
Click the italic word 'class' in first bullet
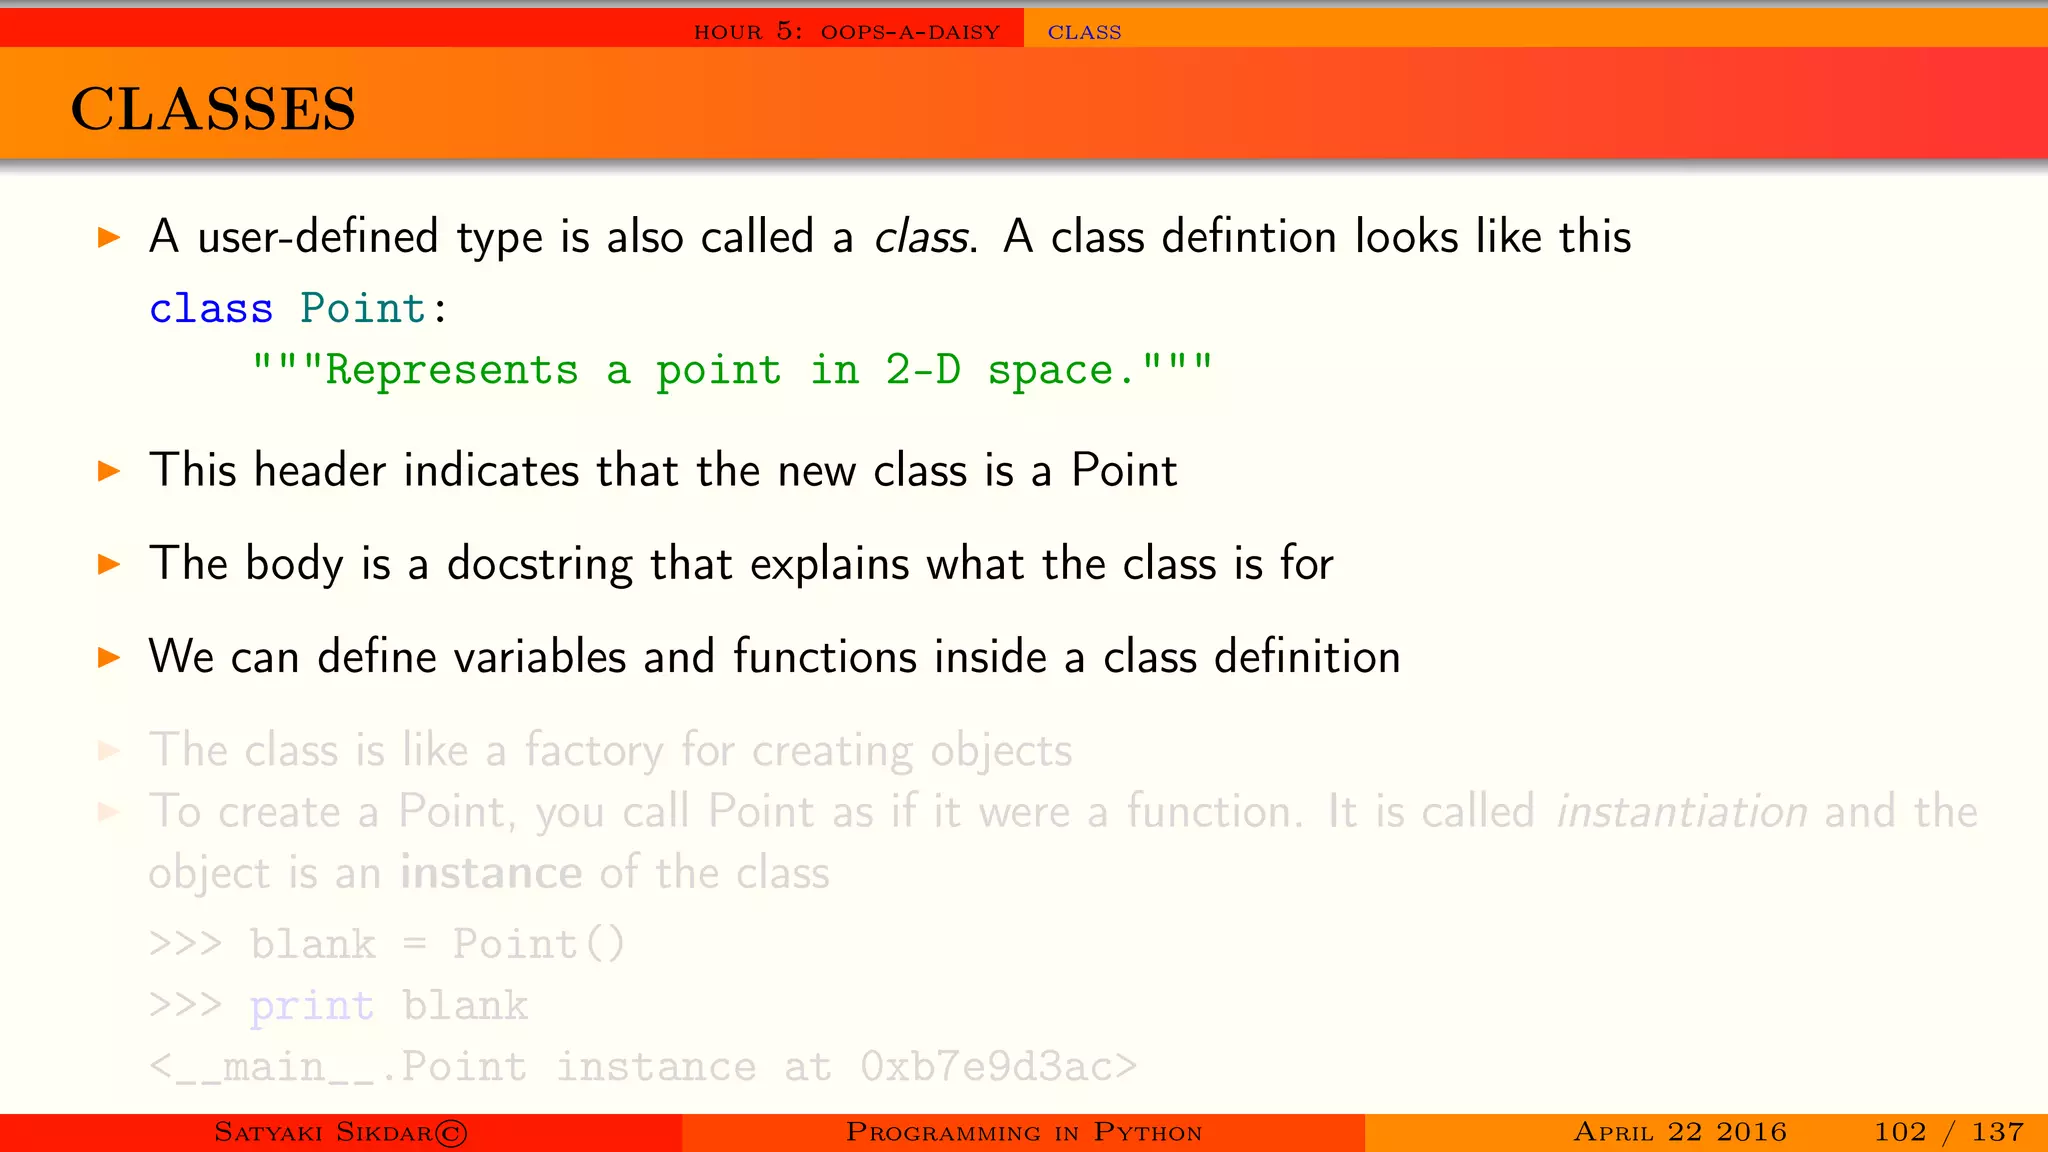pyautogui.click(x=922, y=238)
